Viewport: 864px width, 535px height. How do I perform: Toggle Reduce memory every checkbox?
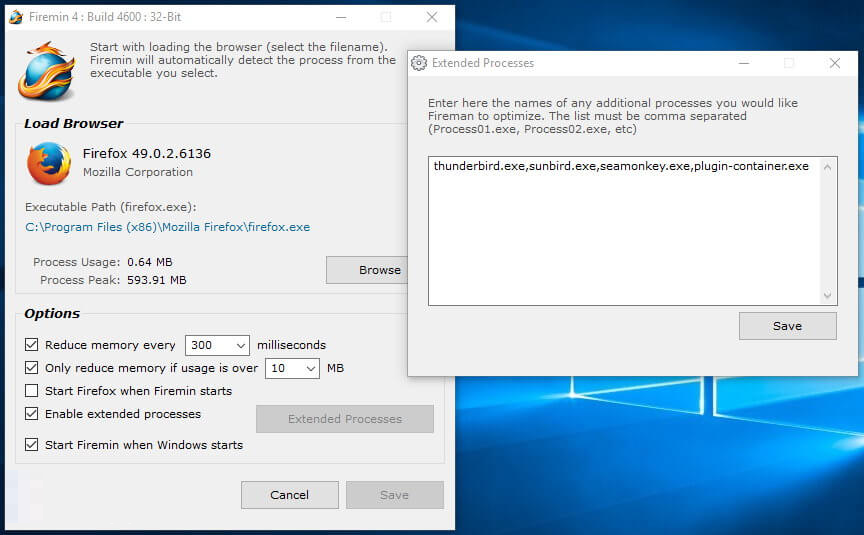(31, 345)
